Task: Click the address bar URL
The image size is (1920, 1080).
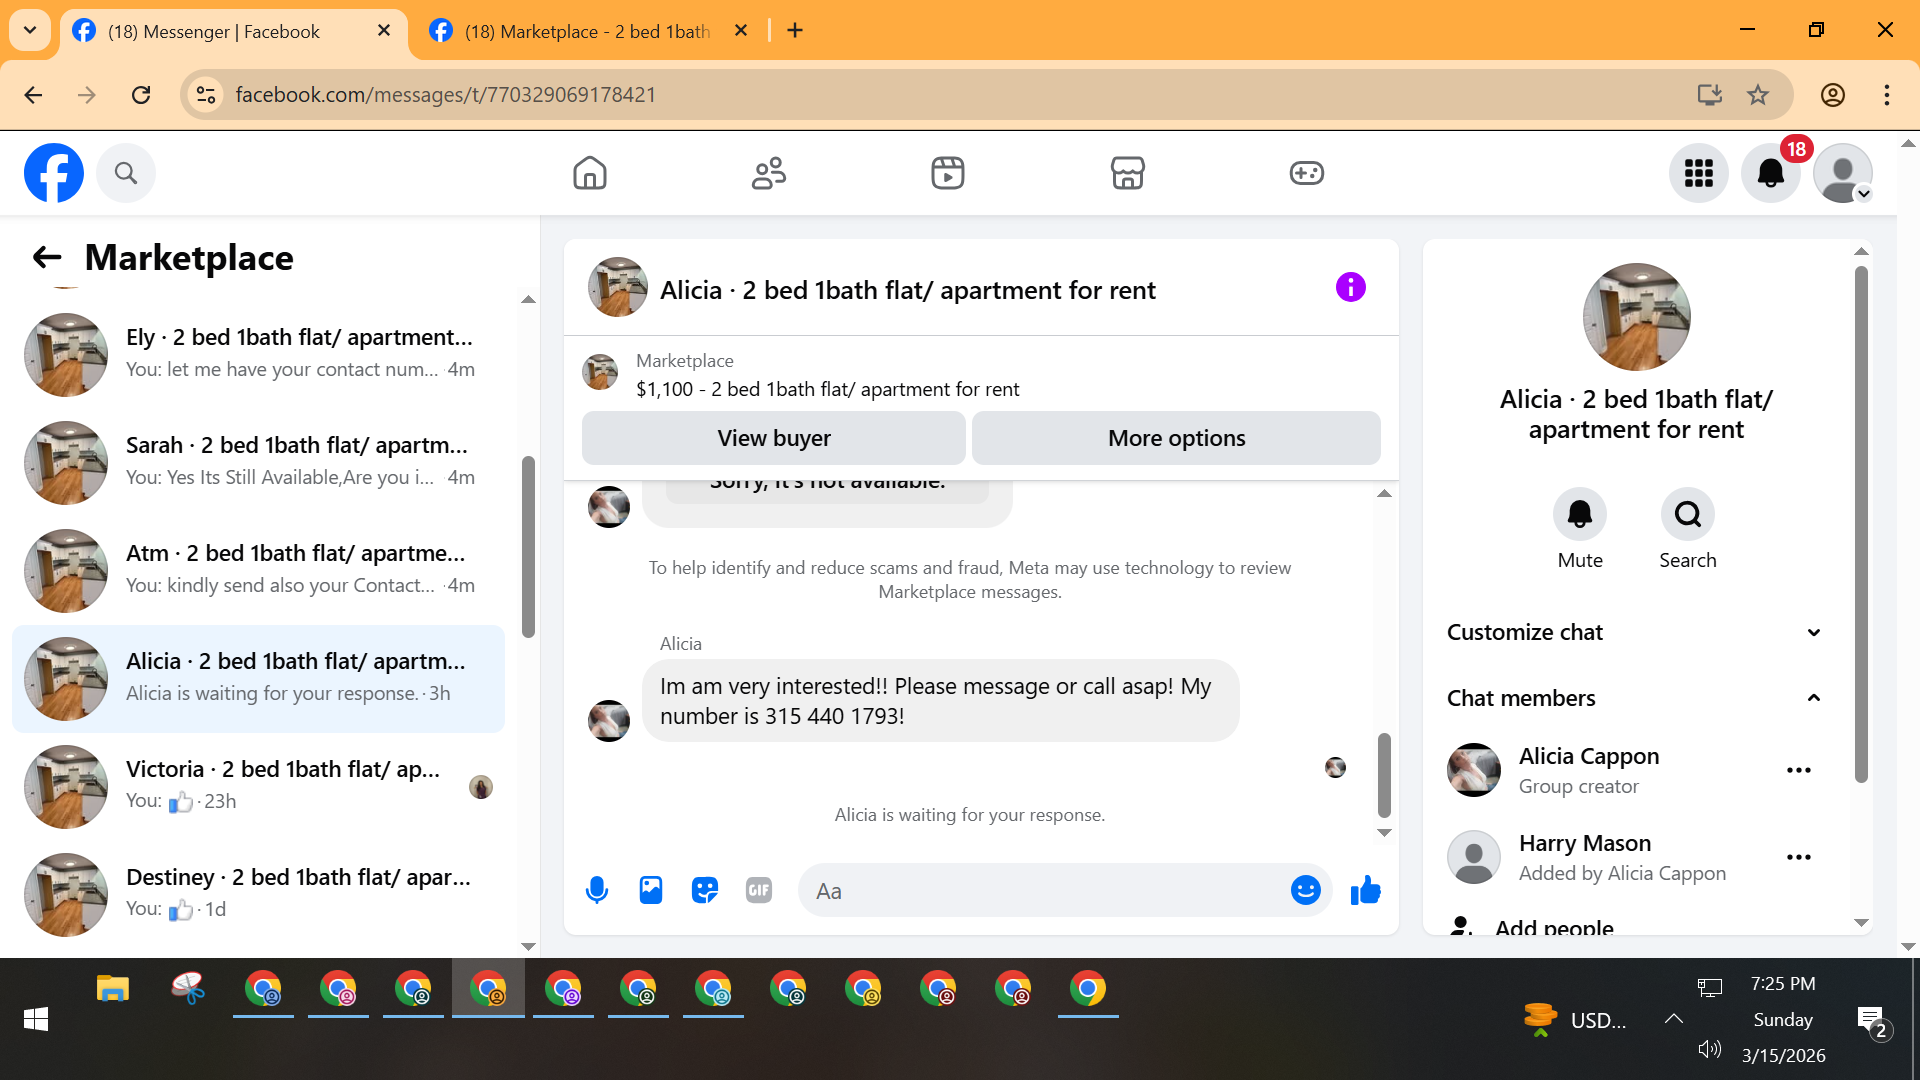Action: coord(446,95)
